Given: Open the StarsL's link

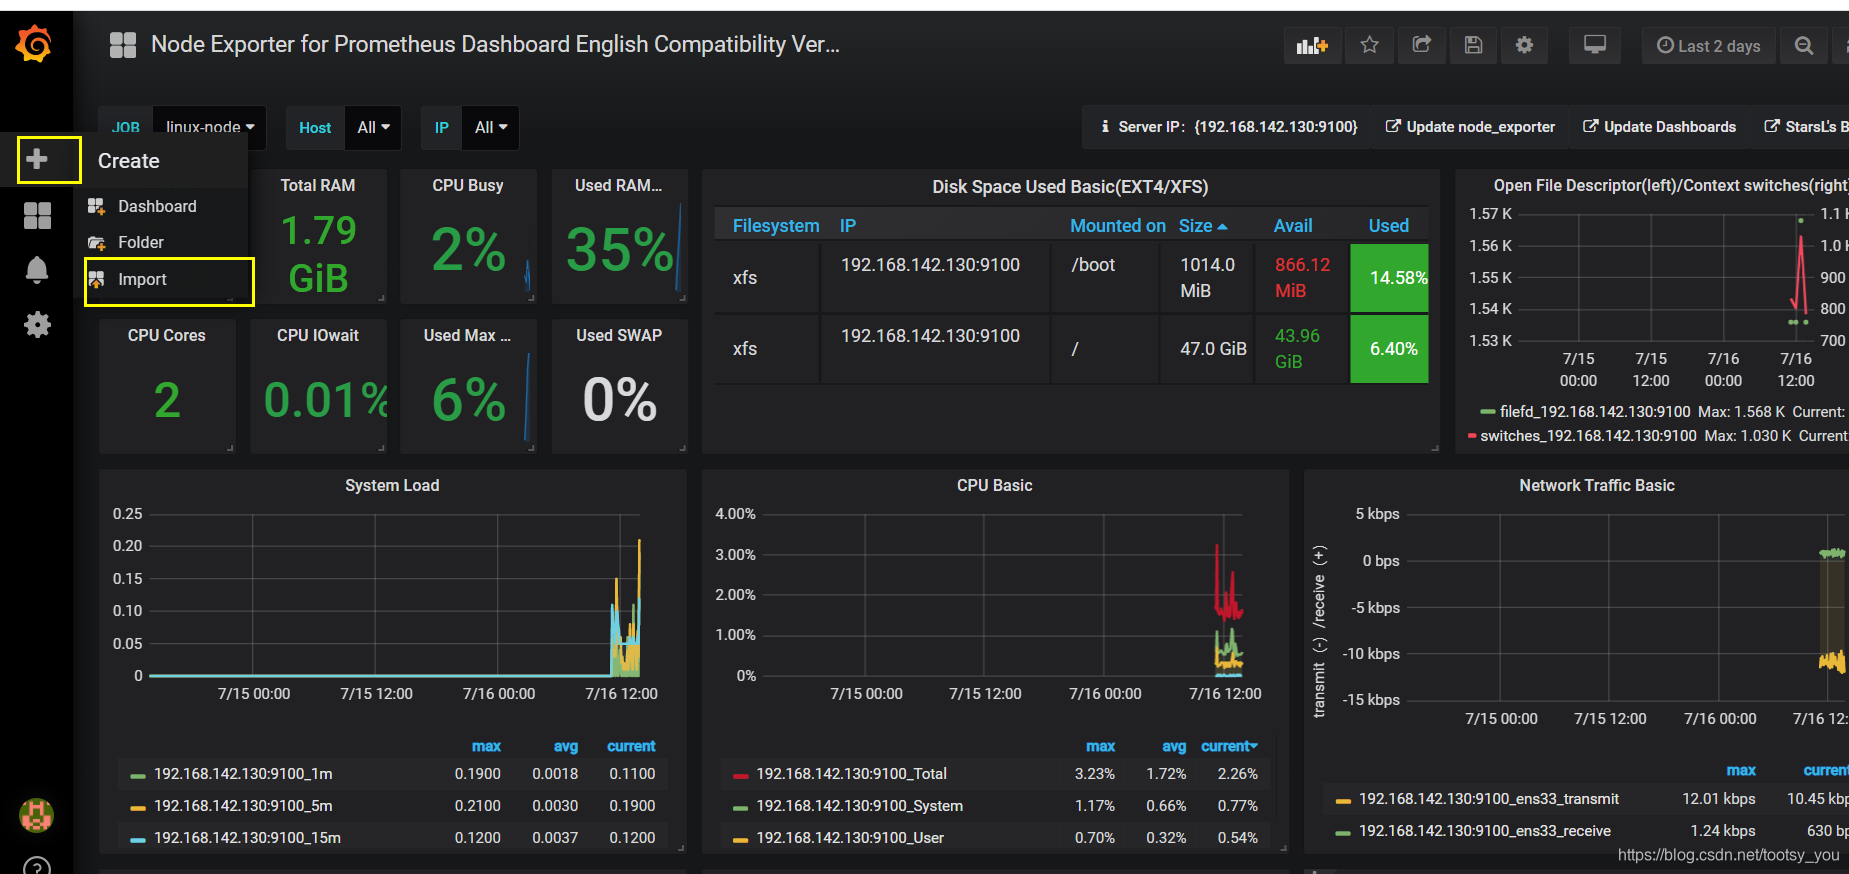Looking at the screenshot, I should (1806, 127).
